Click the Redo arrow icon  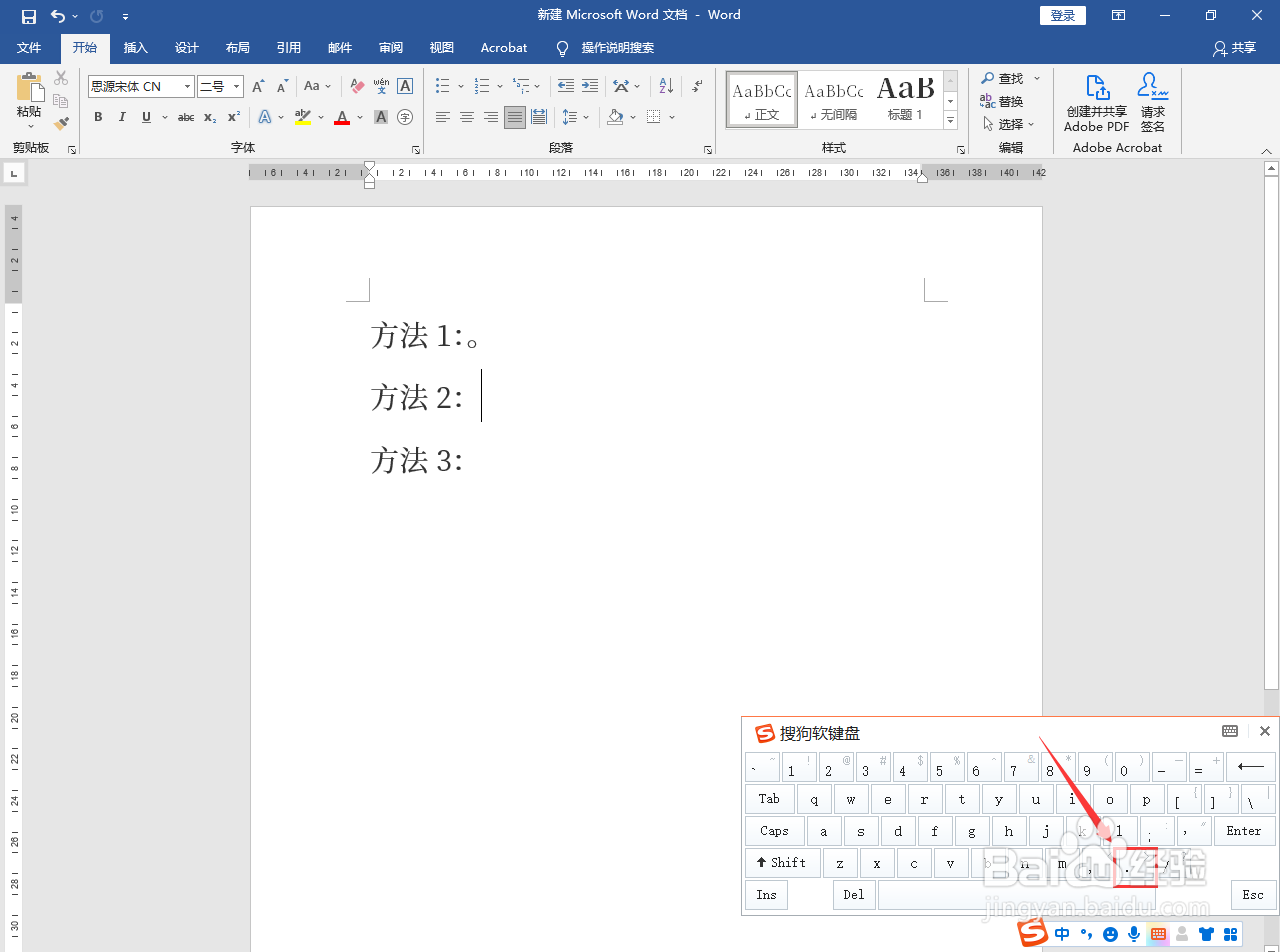(x=96, y=16)
